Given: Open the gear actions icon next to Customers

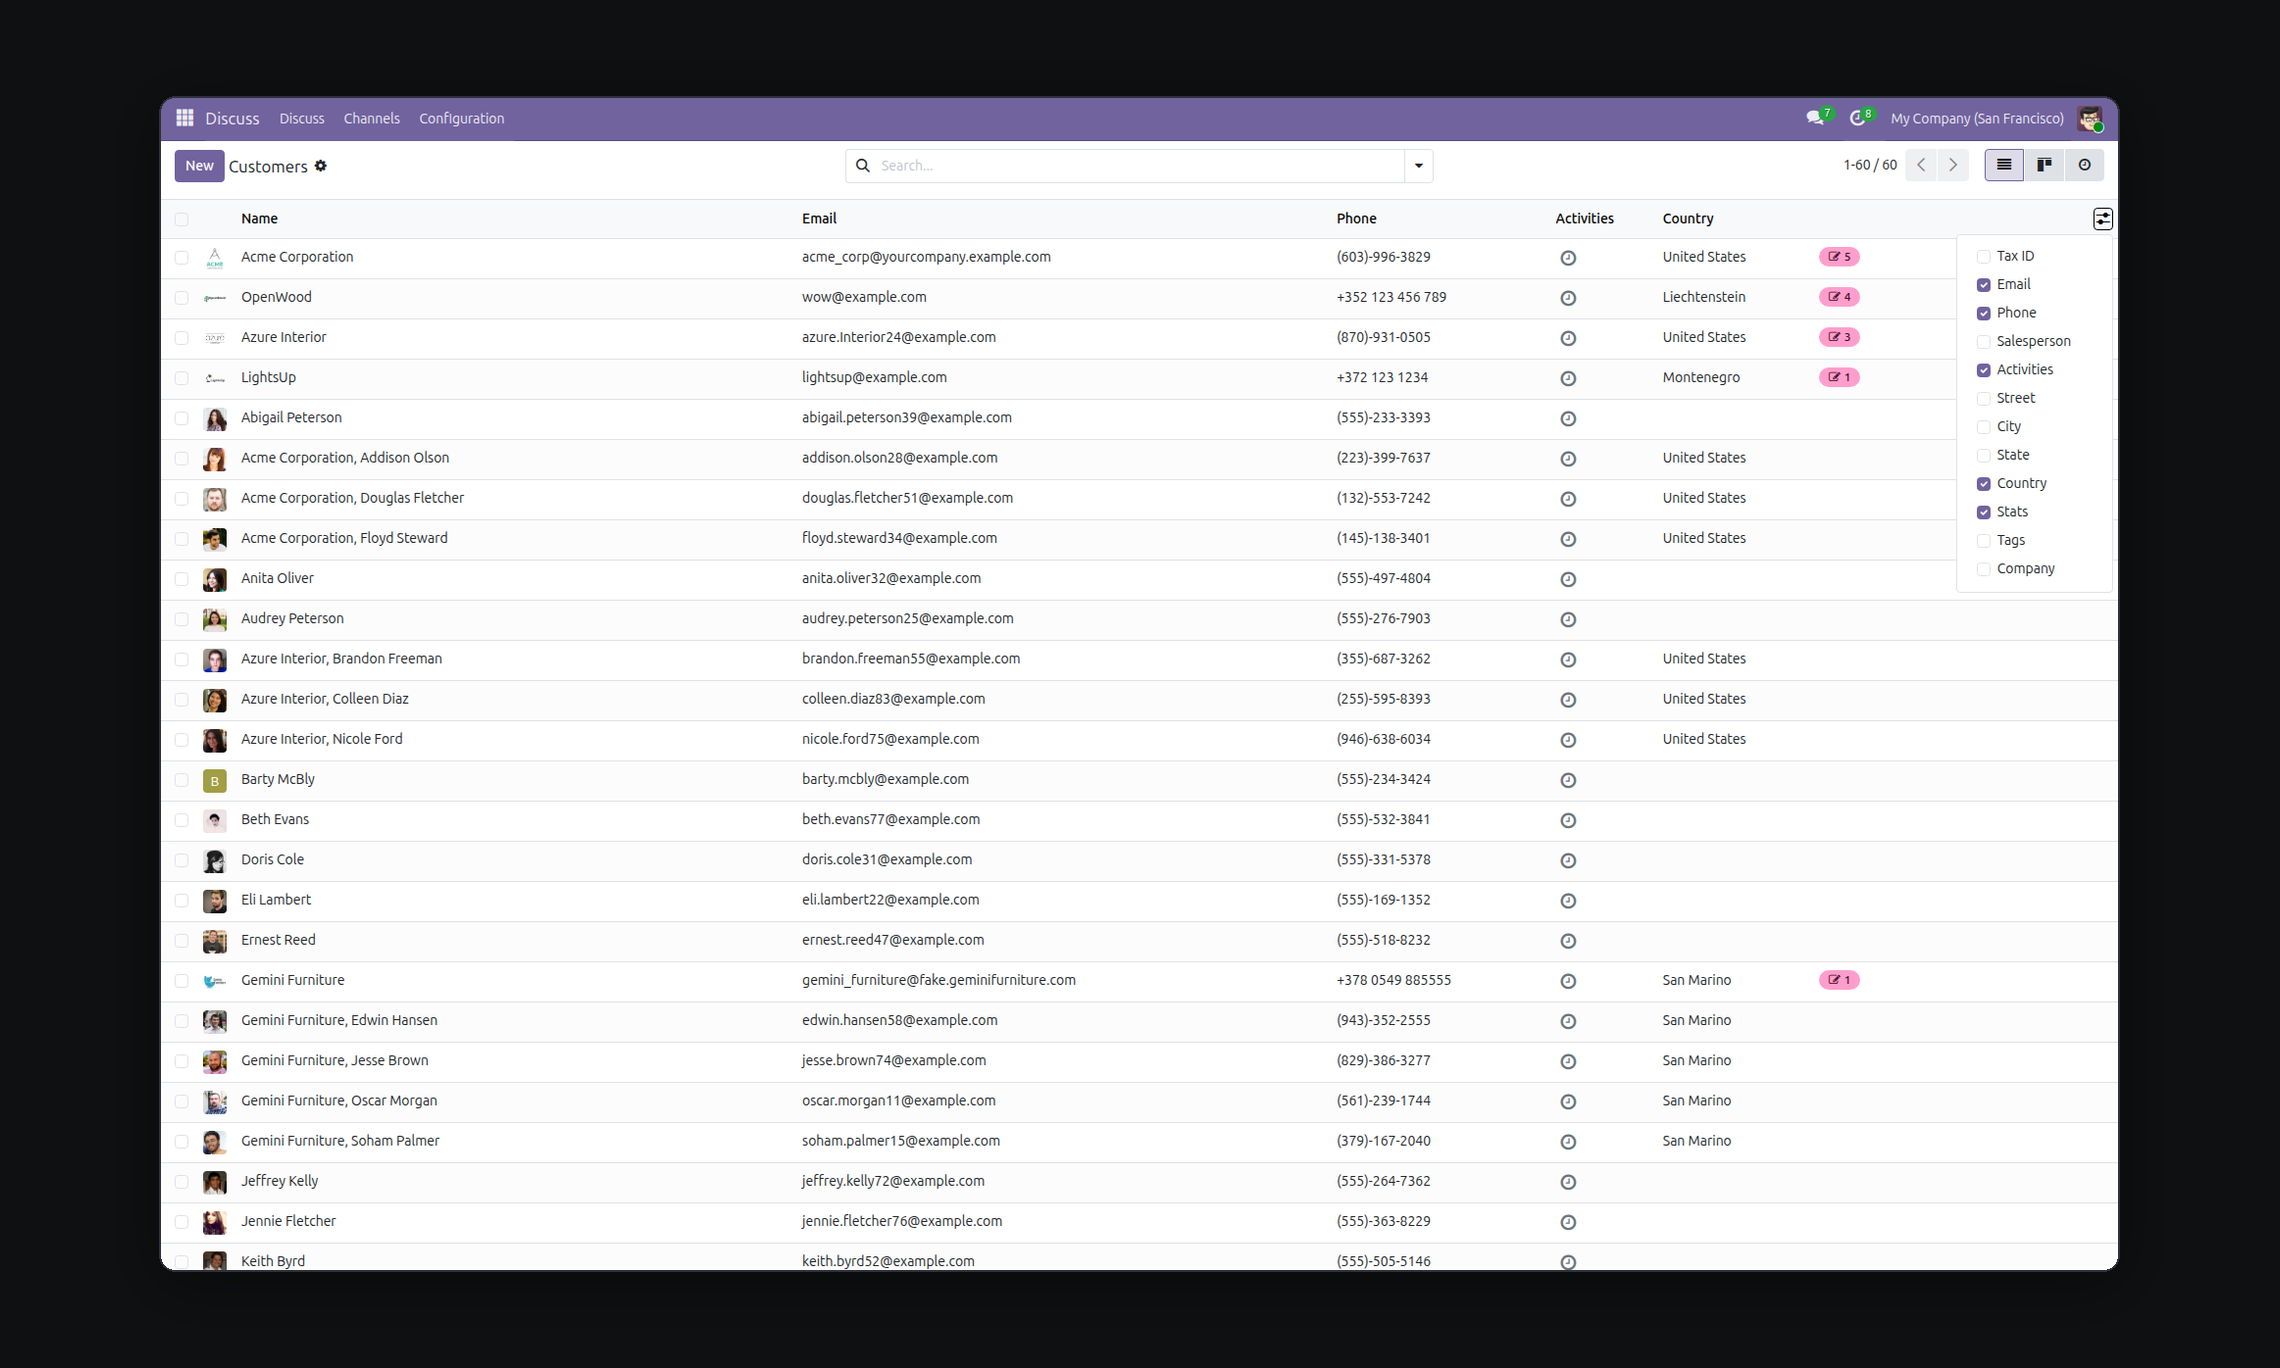Looking at the screenshot, I should [x=321, y=166].
